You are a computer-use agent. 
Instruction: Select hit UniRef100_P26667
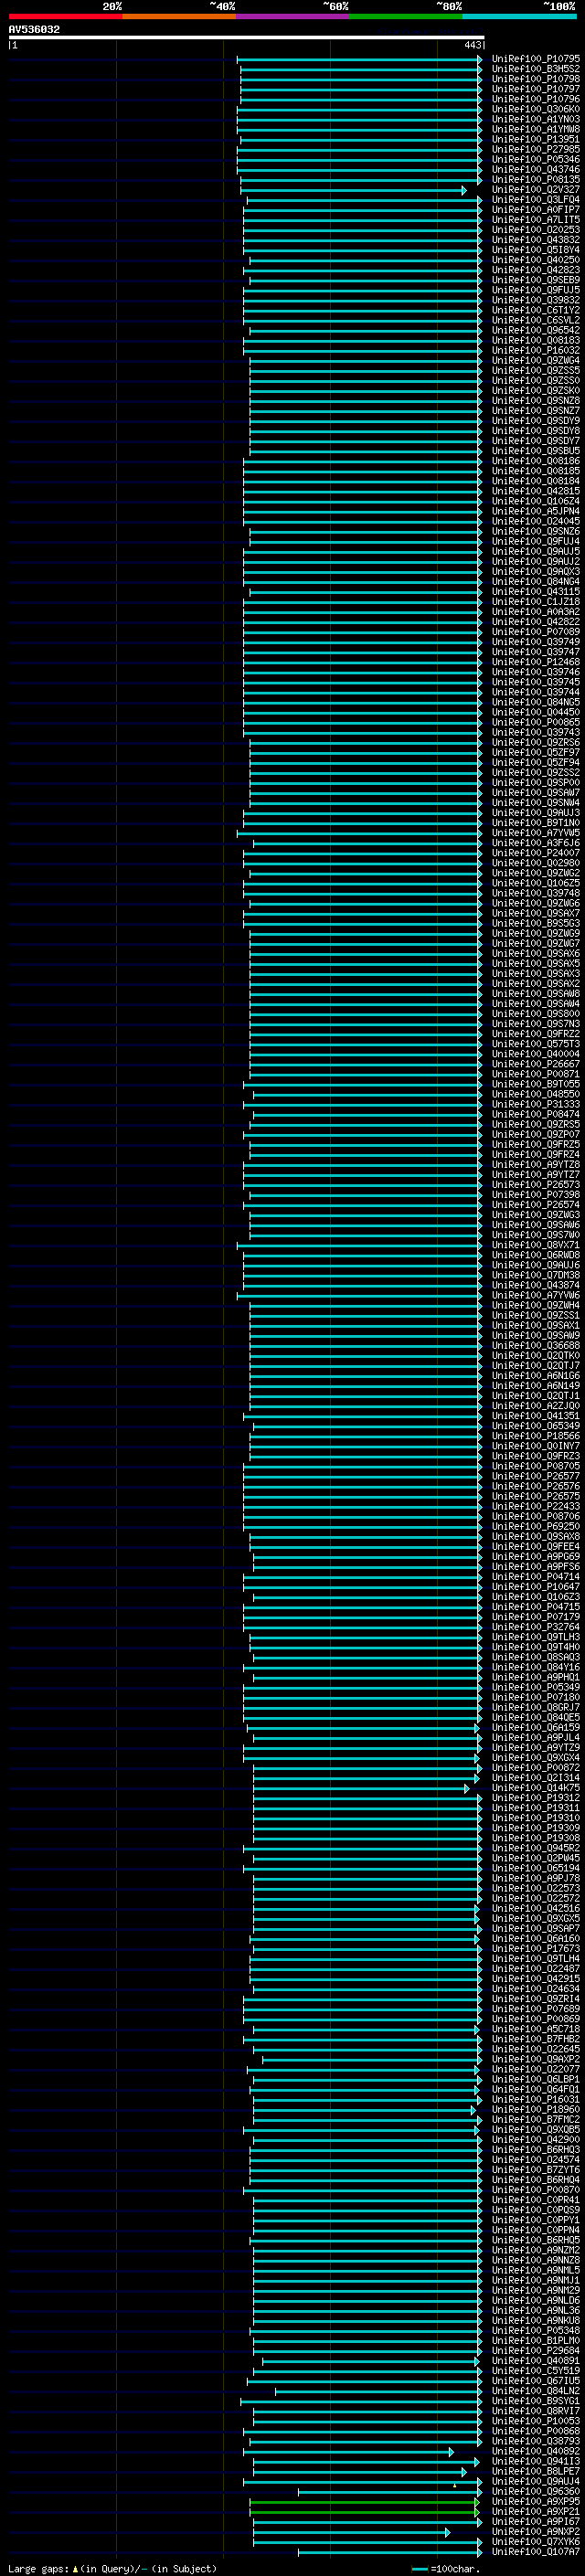[535, 1064]
